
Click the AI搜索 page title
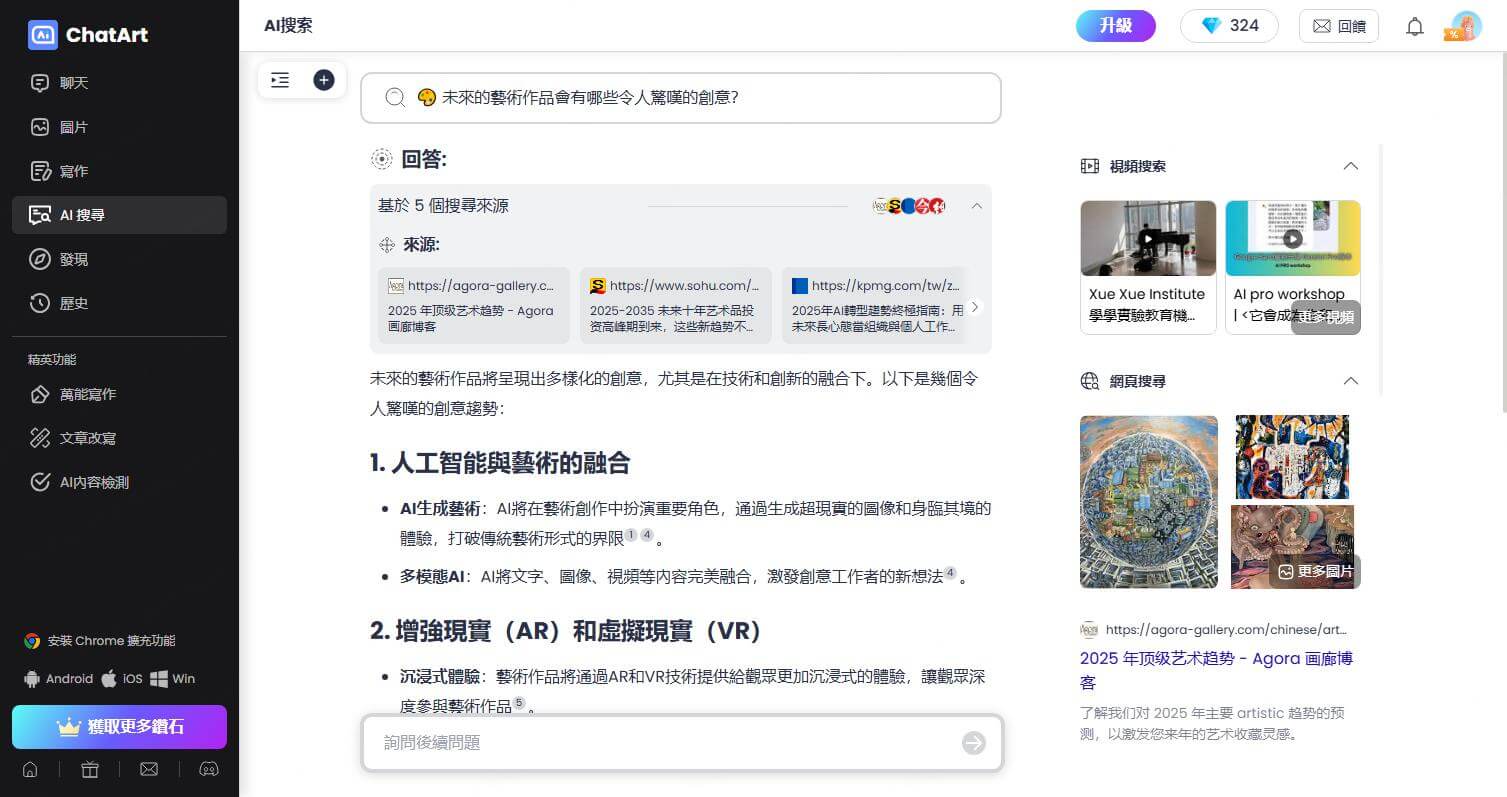tap(288, 26)
